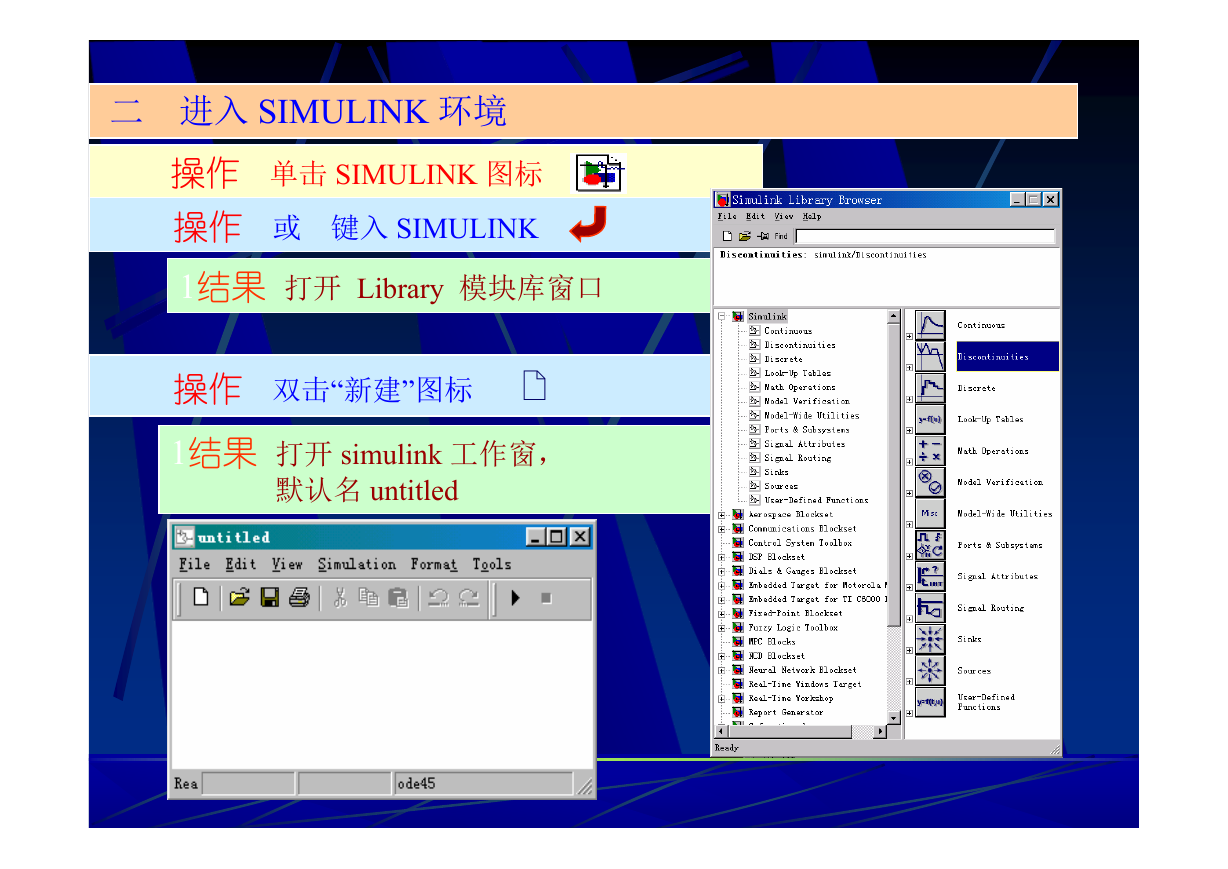Select the Model-Wide Utilities Misc icon
Image resolution: width=1228 pixels, height=869 pixels.
pos(930,513)
